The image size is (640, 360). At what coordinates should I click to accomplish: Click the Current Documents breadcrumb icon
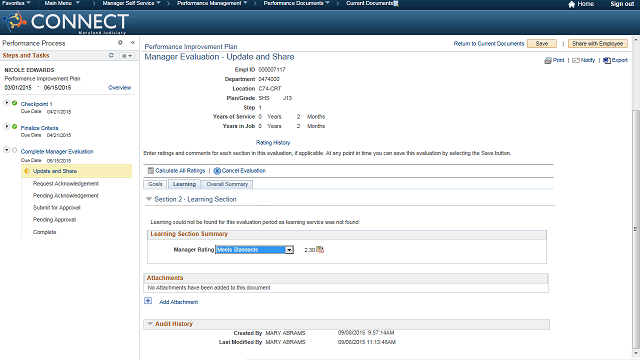click(x=396, y=3)
